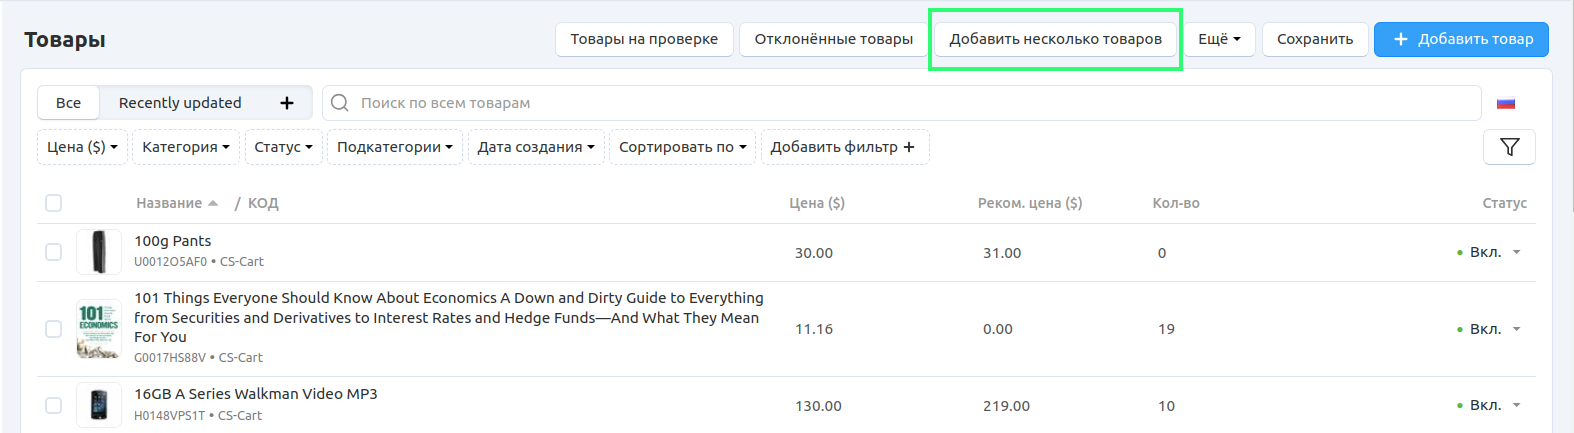Focus the Поиск по всем товарам field

click(x=900, y=103)
